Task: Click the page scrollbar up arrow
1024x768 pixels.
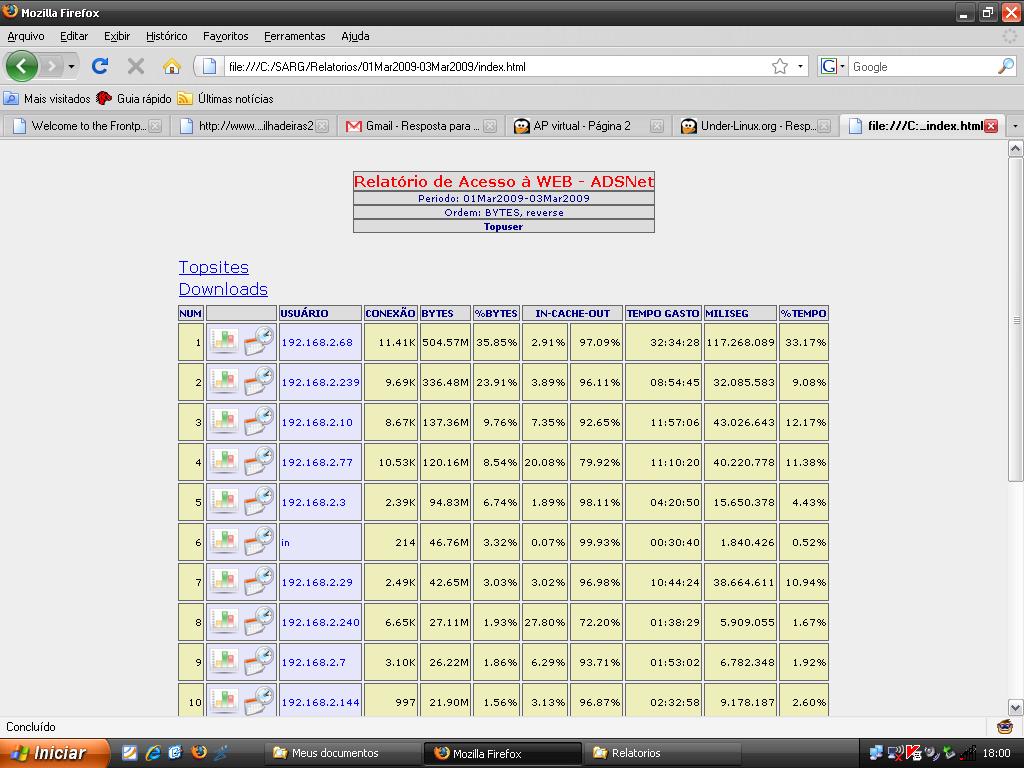Action: point(1015,149)
